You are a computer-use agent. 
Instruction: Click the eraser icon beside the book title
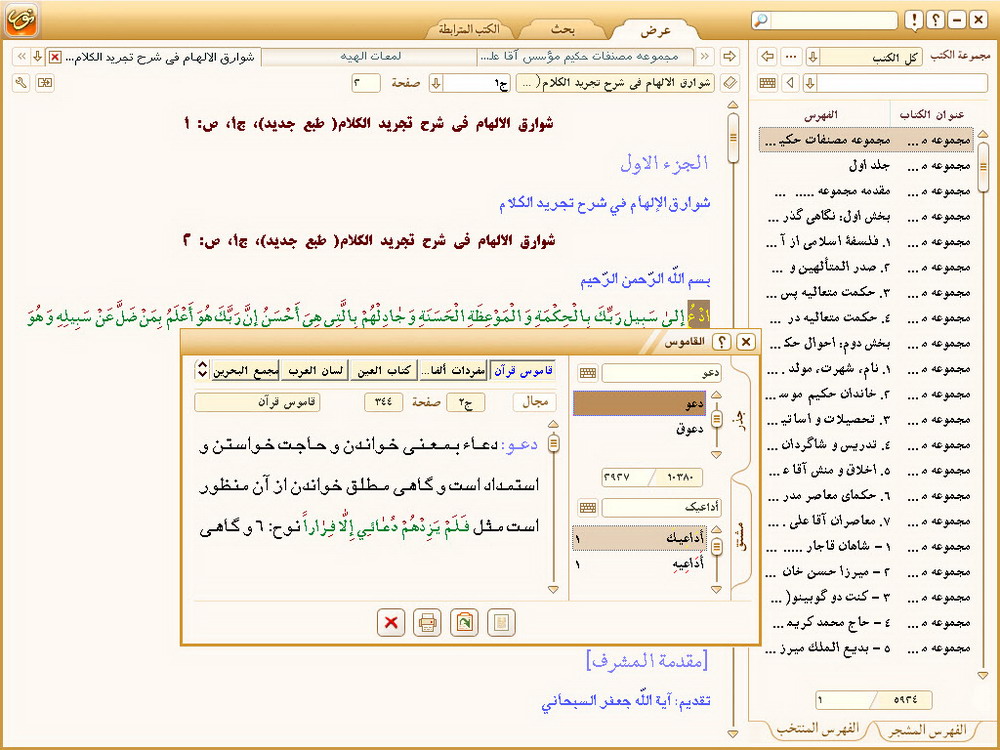729,82
